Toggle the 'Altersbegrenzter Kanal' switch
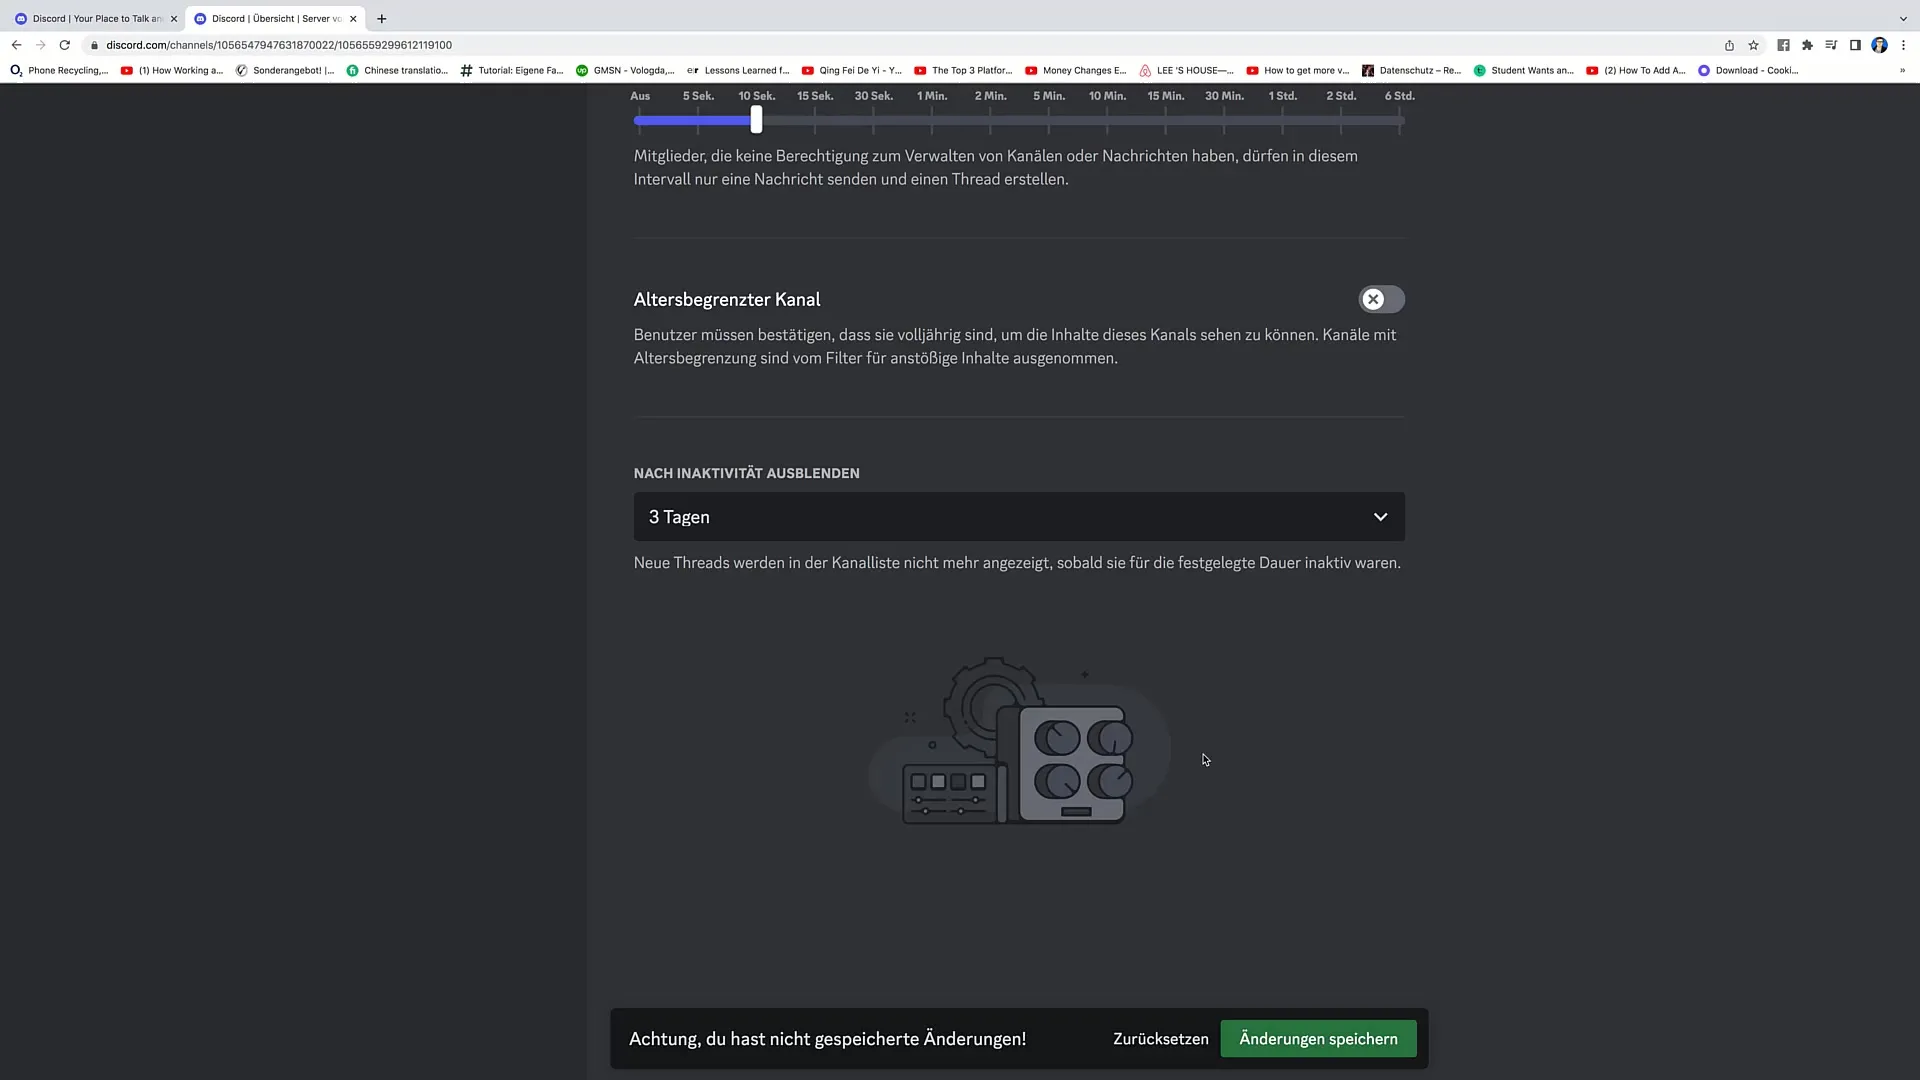The image size is (1920, 1080). point(1381,299)
